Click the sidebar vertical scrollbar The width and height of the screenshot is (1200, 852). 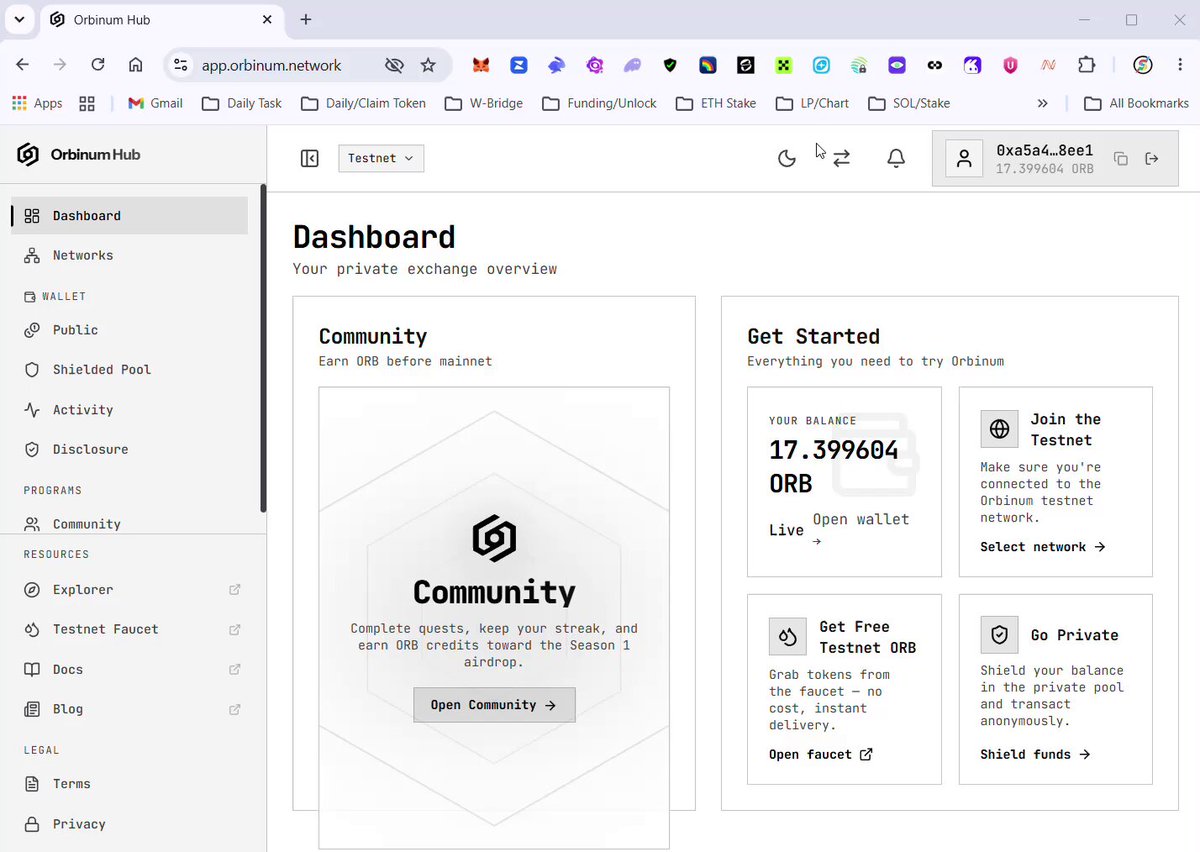263,348
